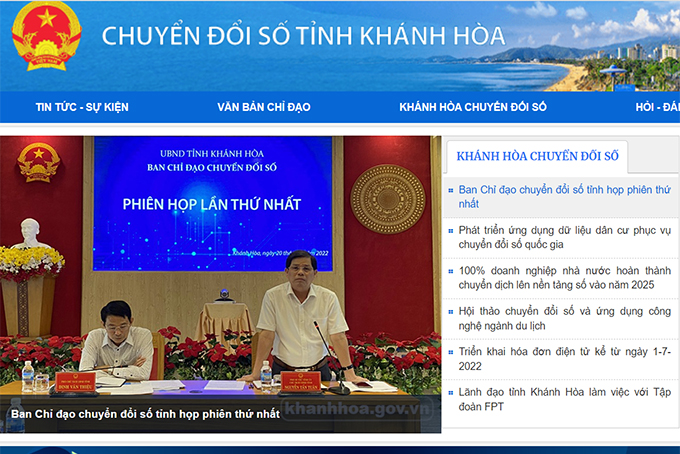The width and height of the screenshot is (680, 454).
Task: Open the Hỏi - Đáp menu item
Action: click(657, 107)
